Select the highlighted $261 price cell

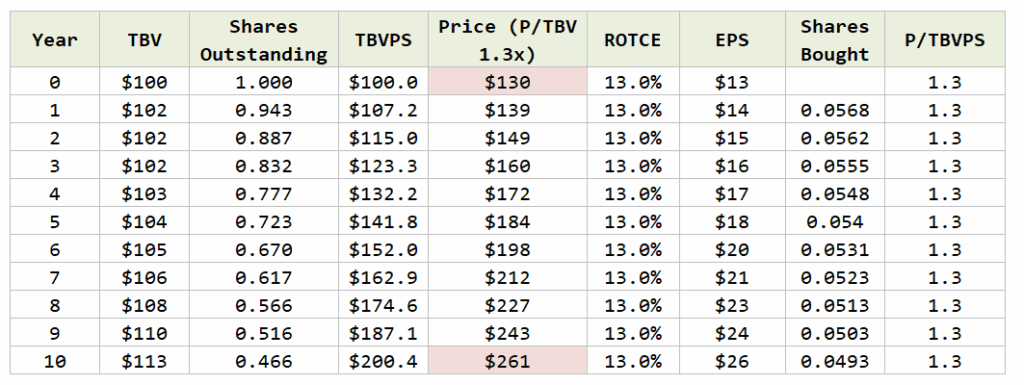tap(507, 361)
